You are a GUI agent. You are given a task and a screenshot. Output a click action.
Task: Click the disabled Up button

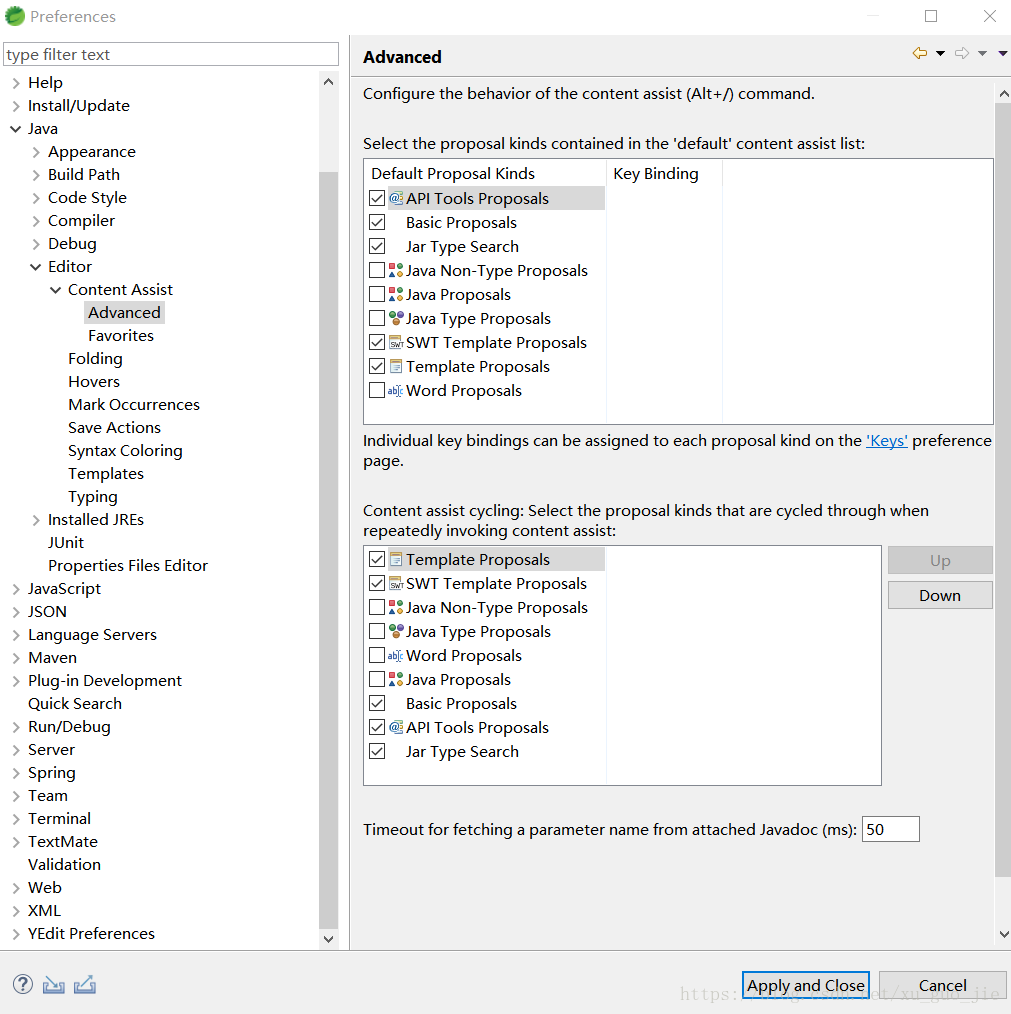coord(940,560)
